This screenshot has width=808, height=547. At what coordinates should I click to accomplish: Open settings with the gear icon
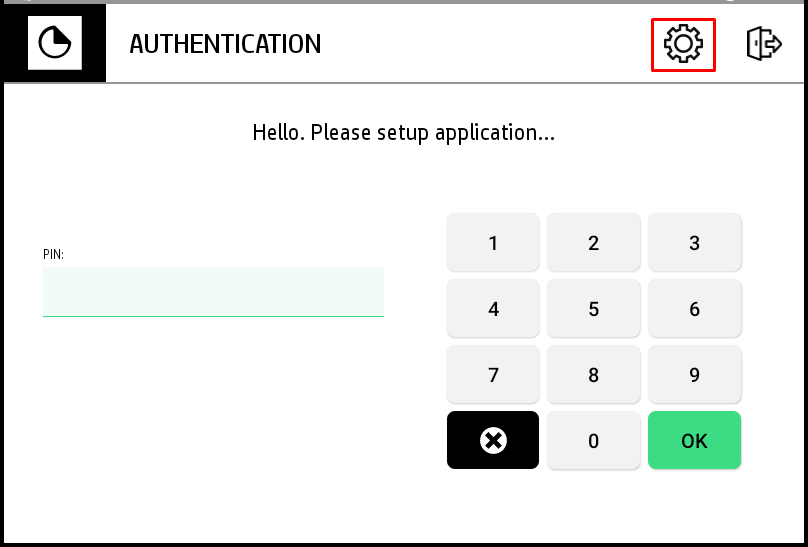tap(684, 44)
